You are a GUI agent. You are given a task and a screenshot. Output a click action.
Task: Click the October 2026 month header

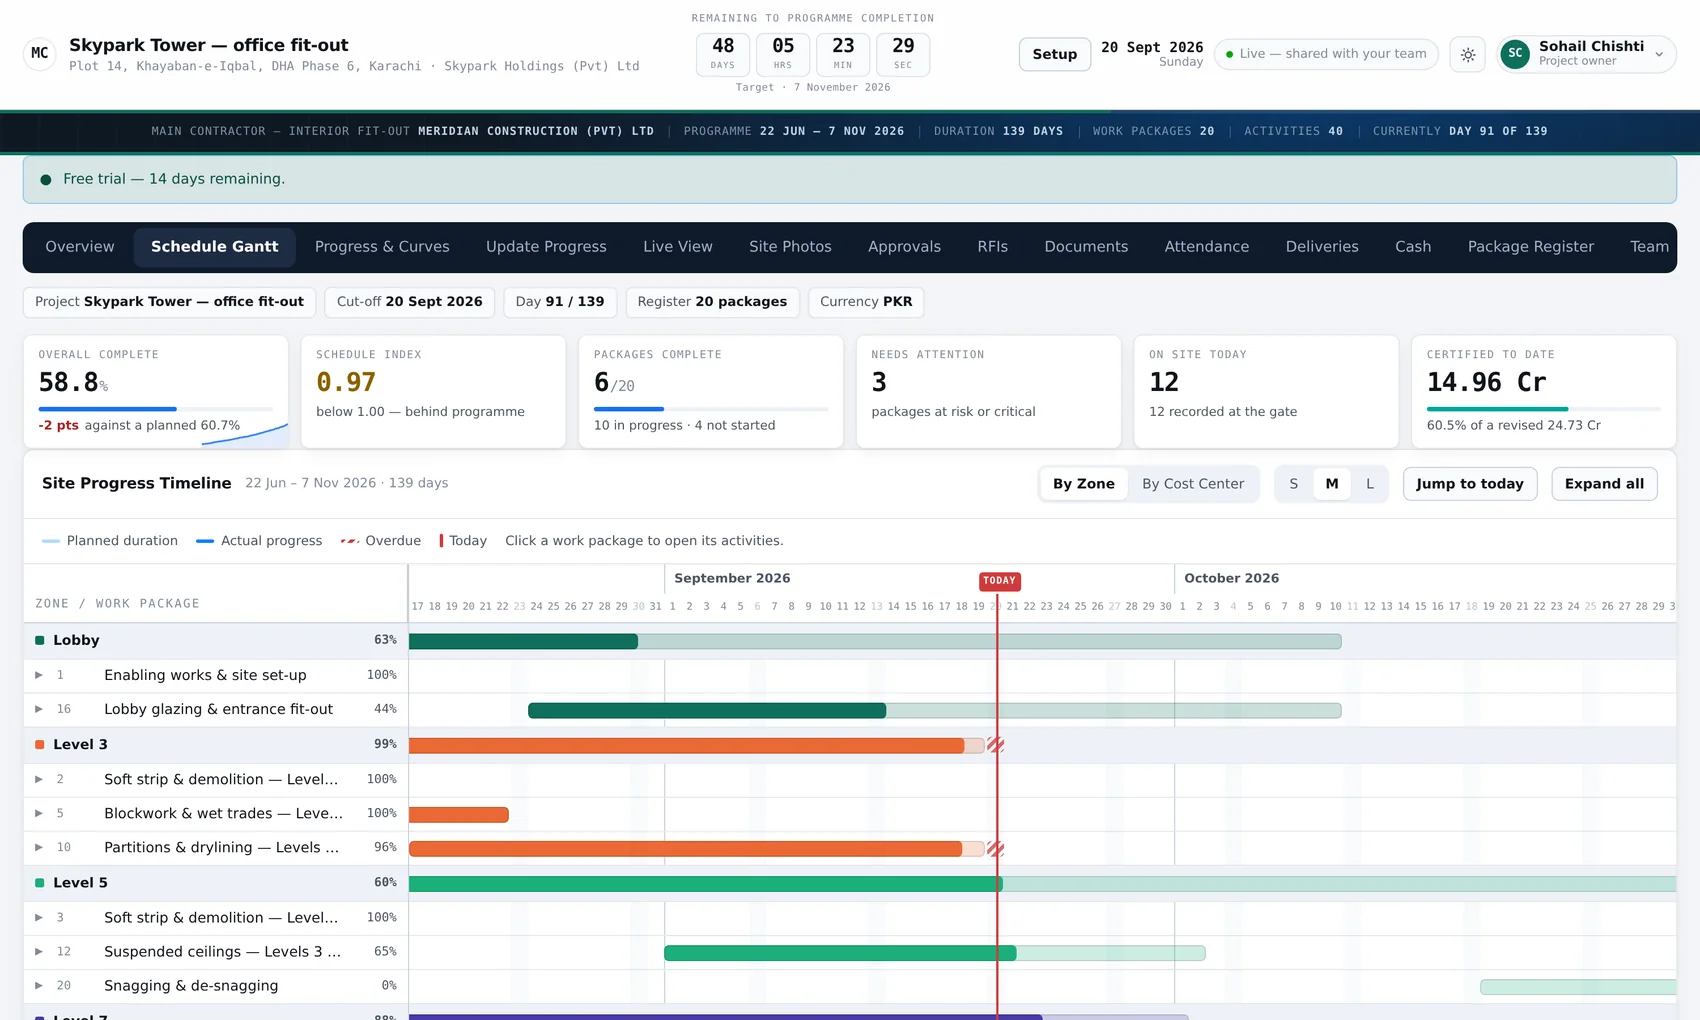[x=1231, y=578]
